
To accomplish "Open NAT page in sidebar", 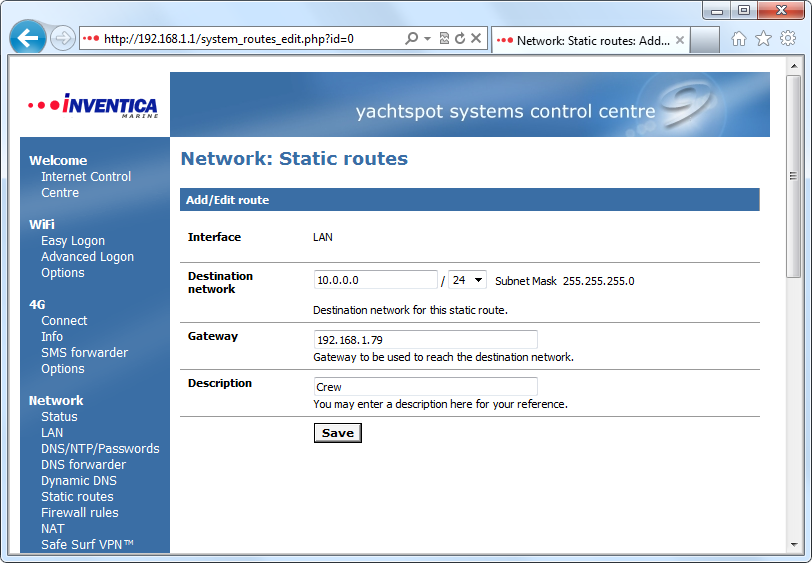I will [53, 529].
